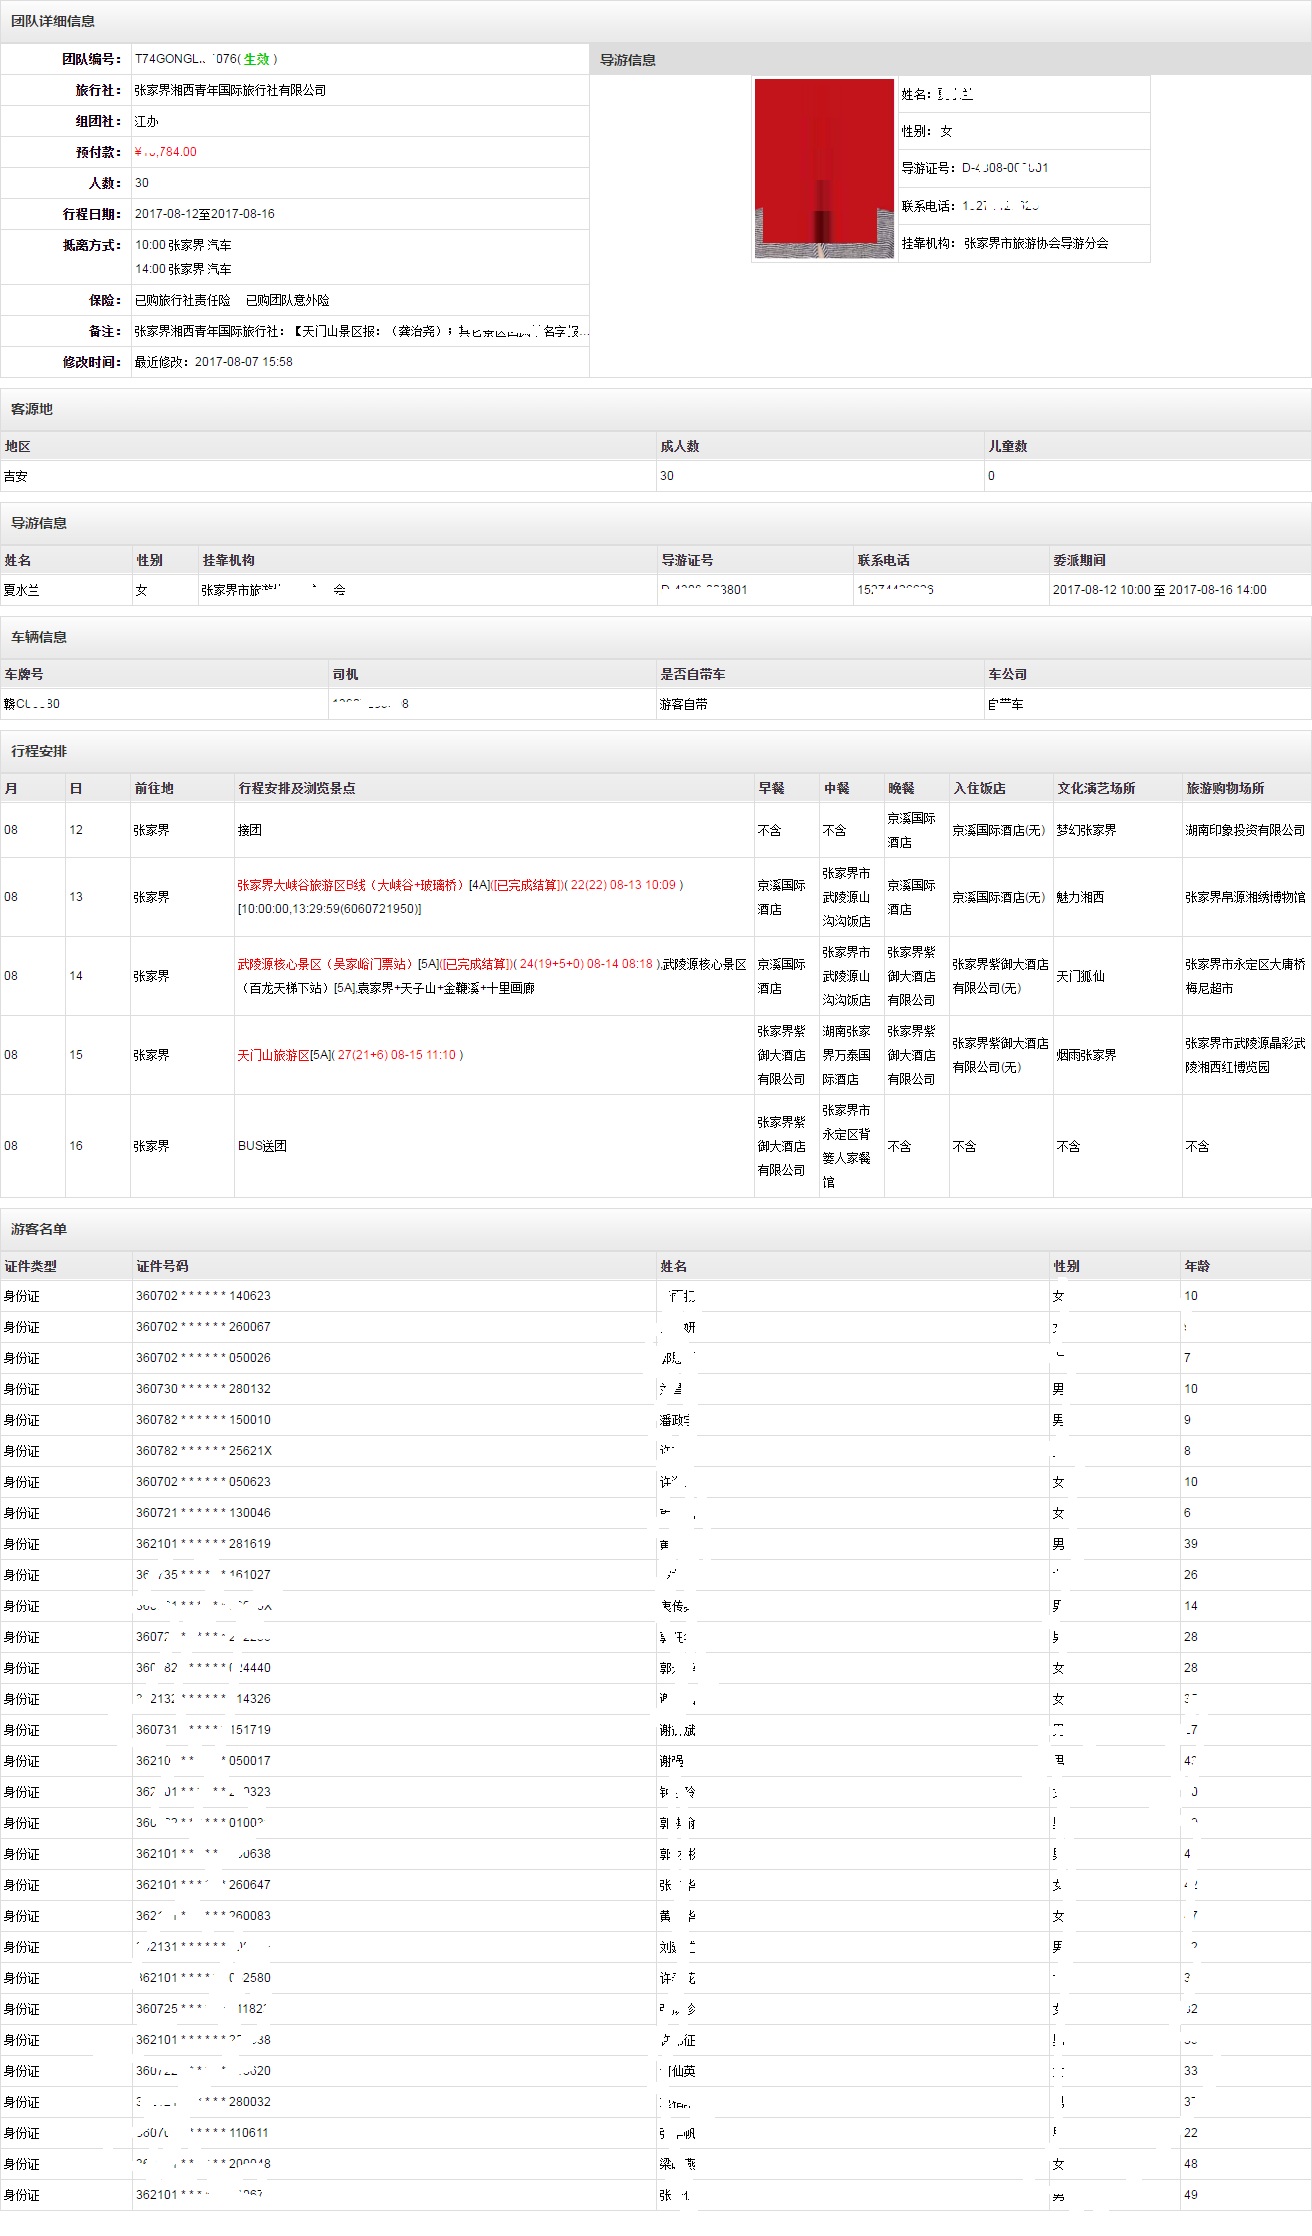Click 已完成结算 in the August 14 row

click(x=477, y=964)
